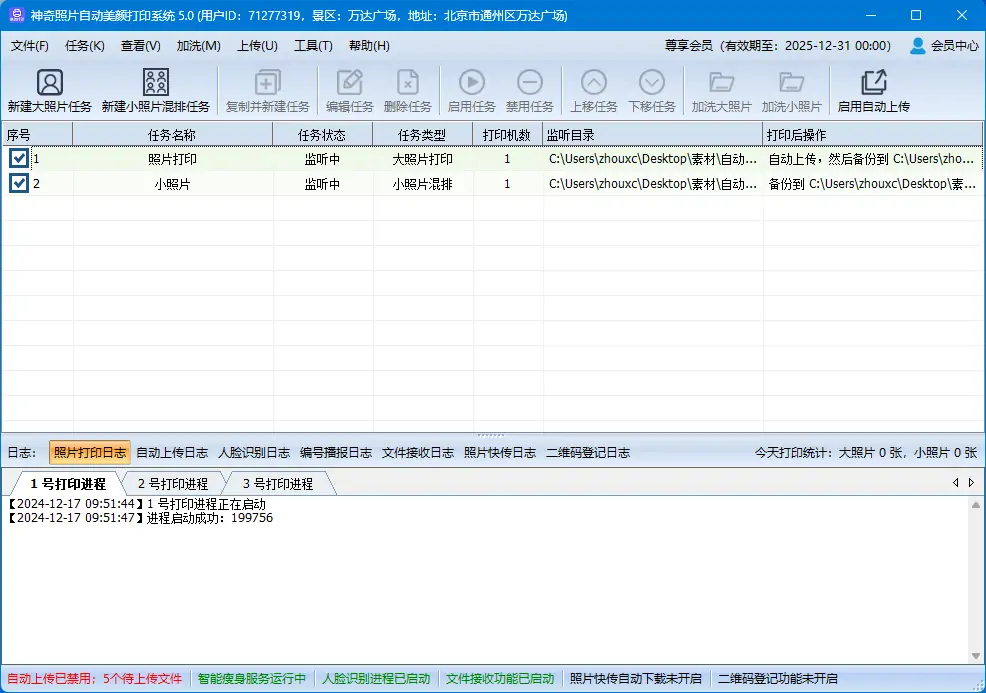Open the 工具(T) menu
Image resolution: width=986 pixels, height=693 pixels.
[313, 46]
